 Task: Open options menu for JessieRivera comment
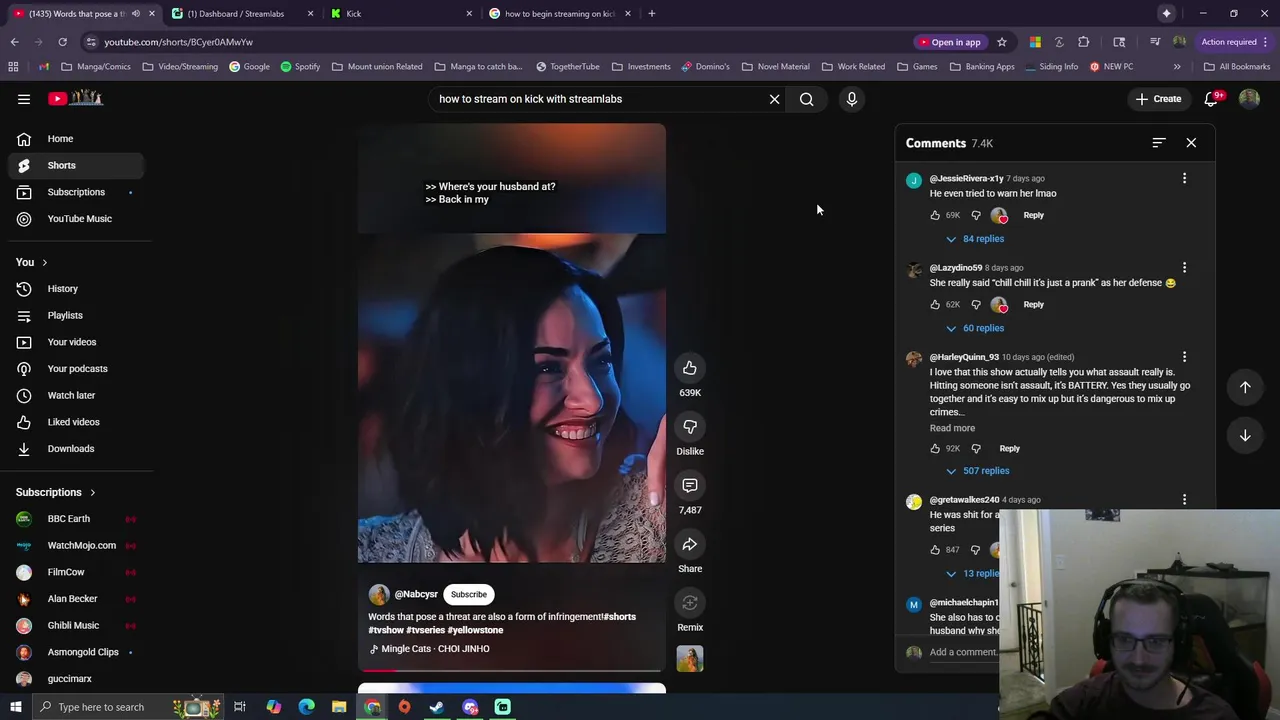coord(1184,178)
